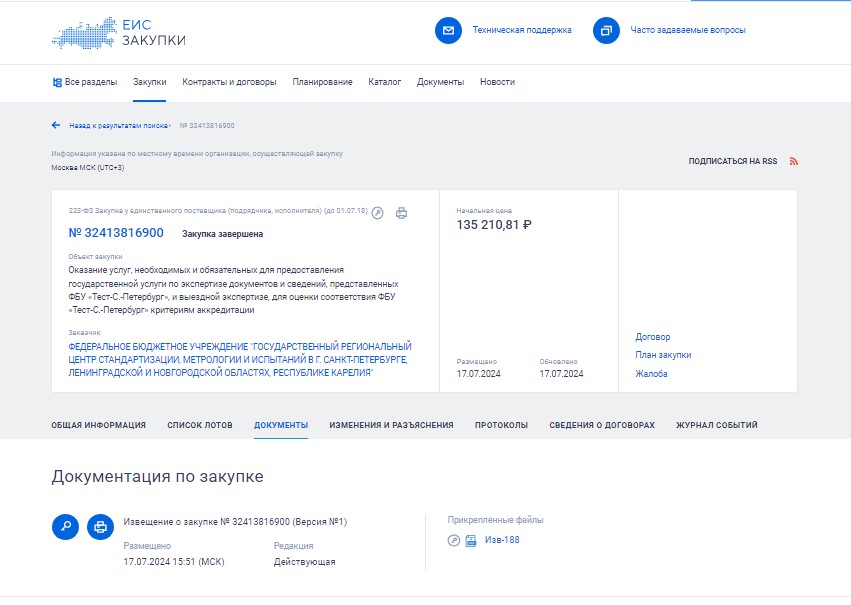Select Планирование in the top menu
The width and height of the screenshot is (851, 605).
click(x=321, y=80)
